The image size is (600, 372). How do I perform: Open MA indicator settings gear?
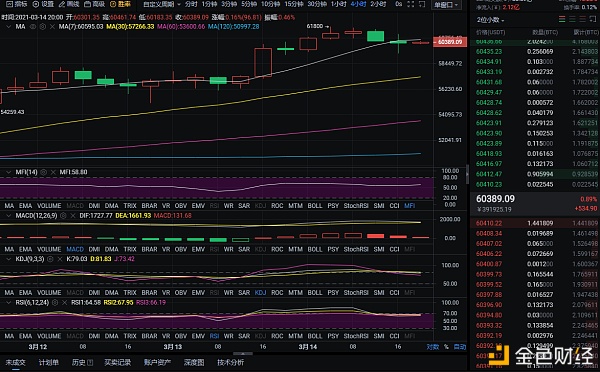(x=43, y=27)
